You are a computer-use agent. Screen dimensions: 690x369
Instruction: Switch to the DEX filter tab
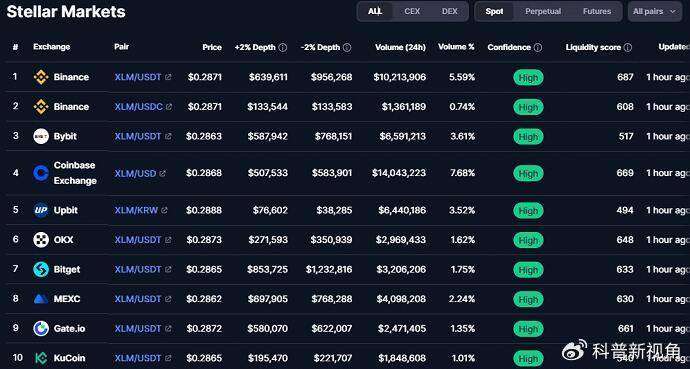450,11
